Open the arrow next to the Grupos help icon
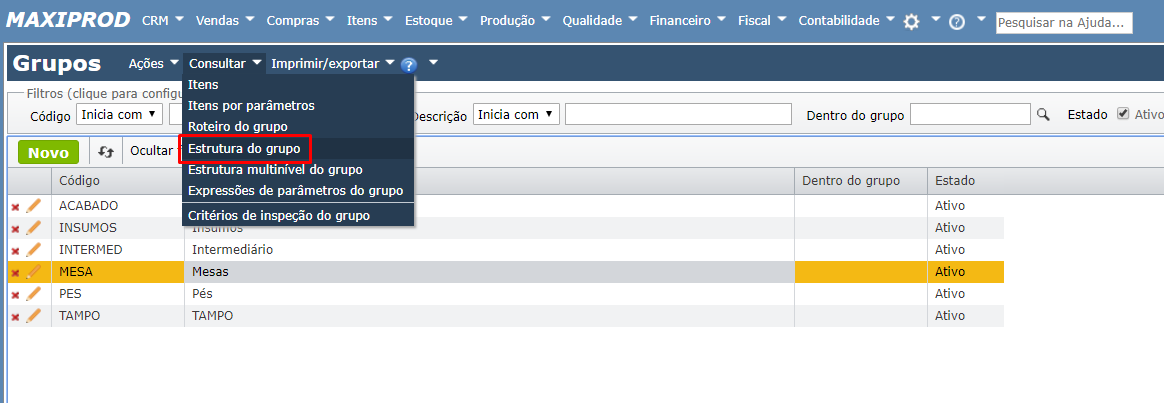The image size is (1164, 403). [434, 62]
